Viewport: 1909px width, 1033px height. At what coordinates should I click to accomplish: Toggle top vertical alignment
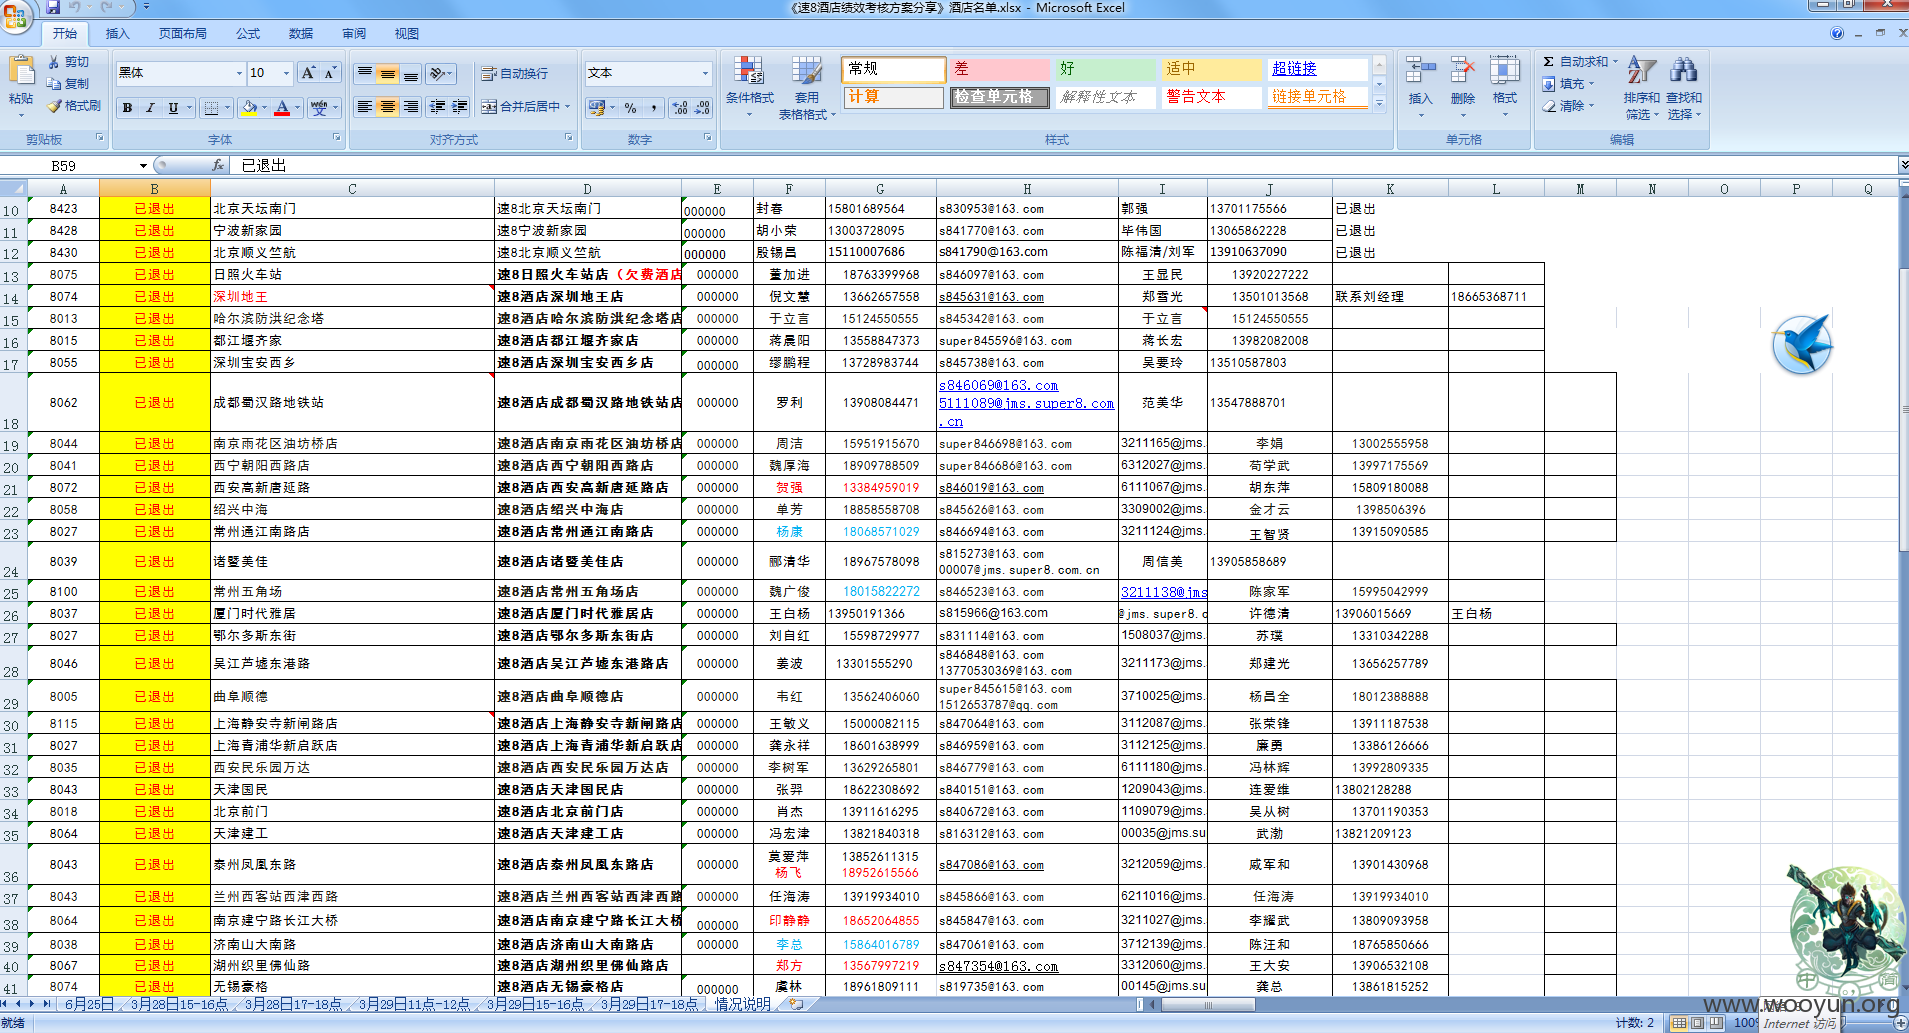click(365, 74)
